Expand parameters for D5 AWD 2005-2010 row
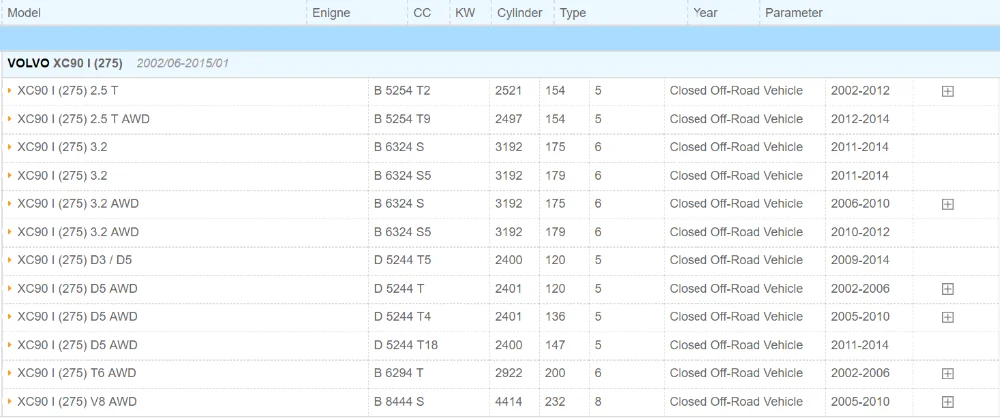 click(948, 317)
